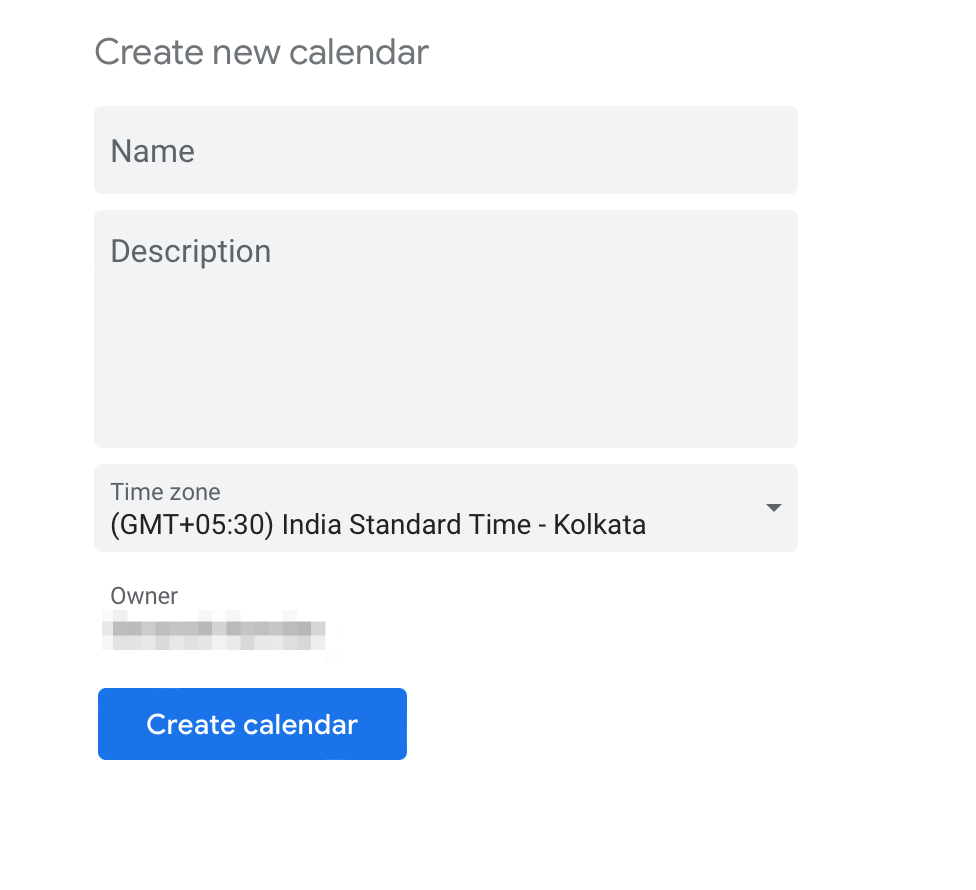Screen dimensions: 976x890
Task: Click the GMT+05:30 offset text
Action: (192, 524)
